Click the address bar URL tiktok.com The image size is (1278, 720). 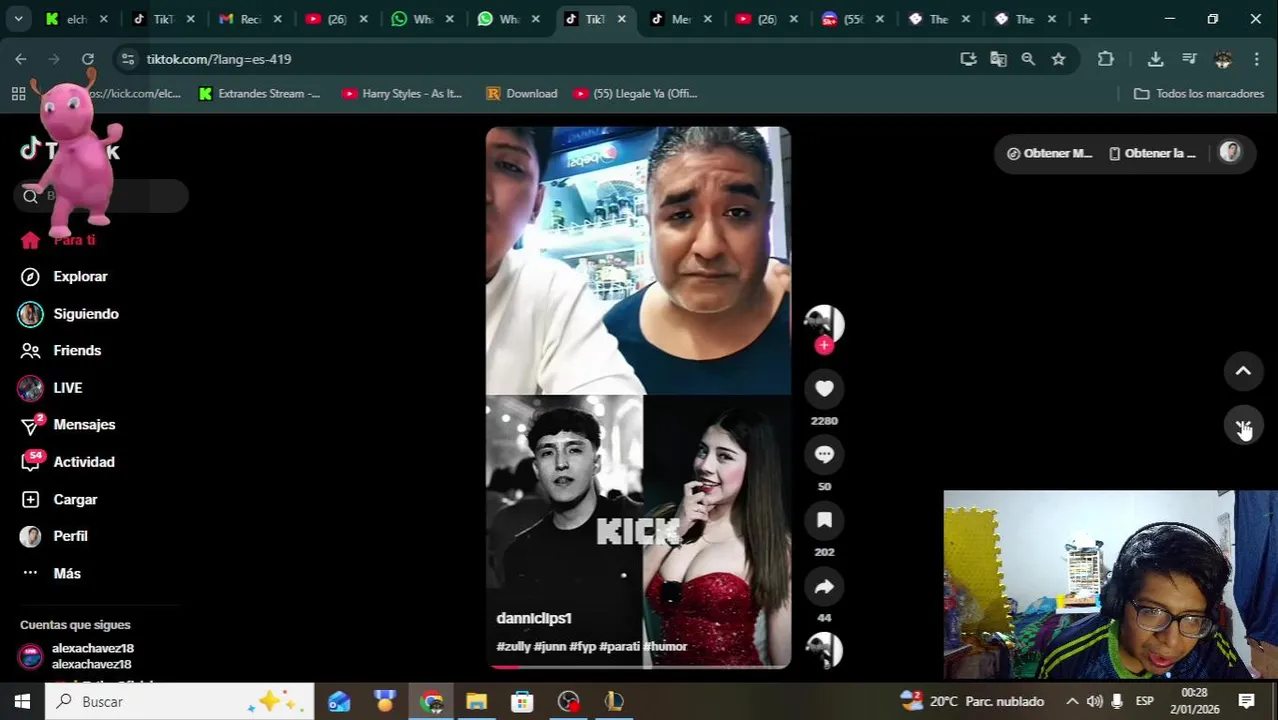[x=219, y=59]
